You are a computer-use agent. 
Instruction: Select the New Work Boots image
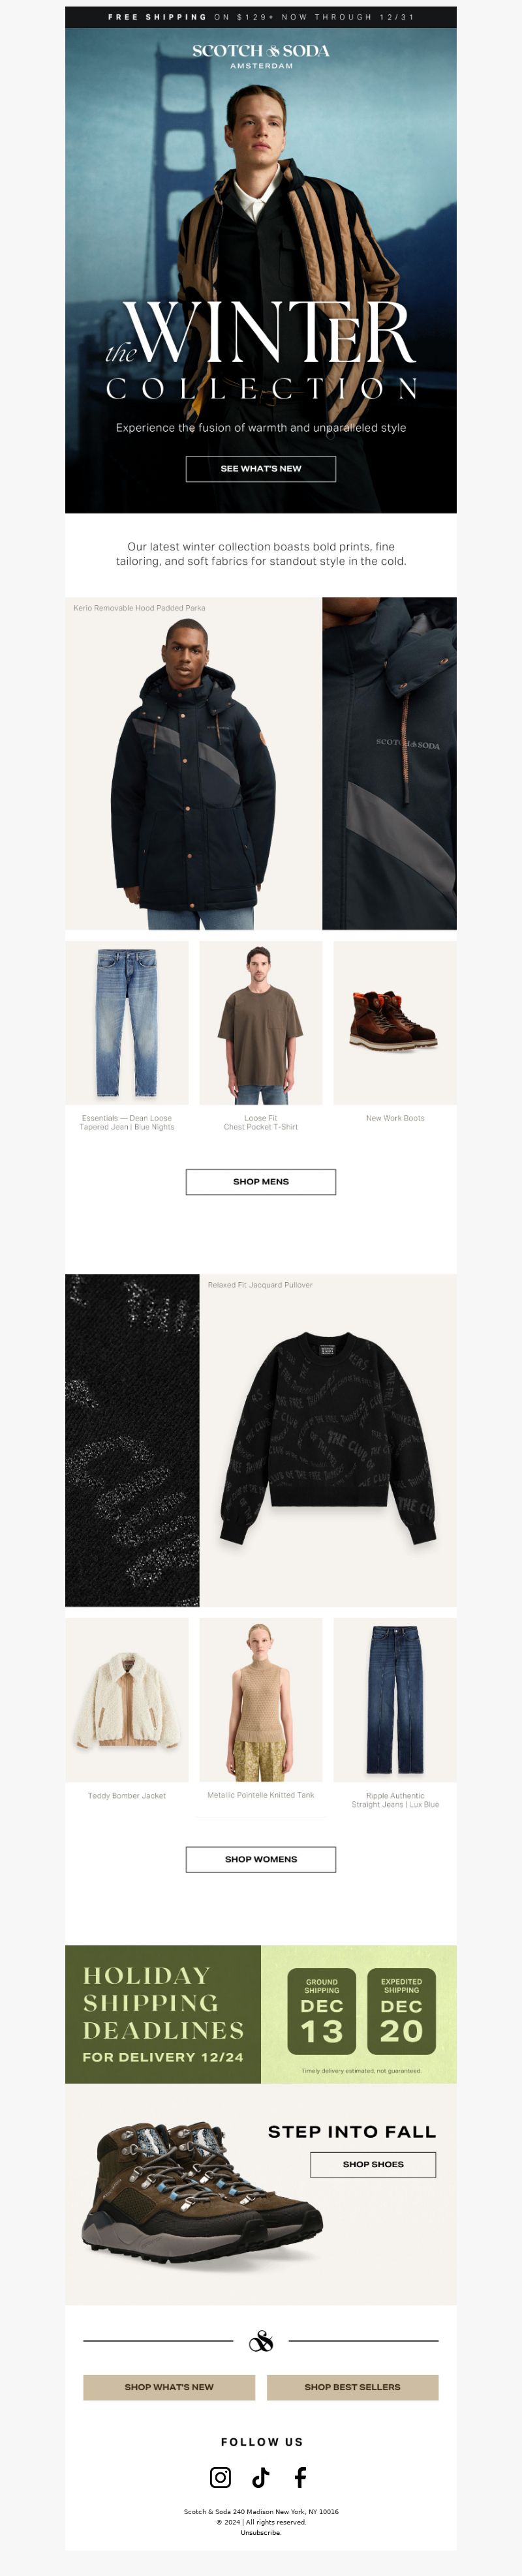click(395, 1022)
